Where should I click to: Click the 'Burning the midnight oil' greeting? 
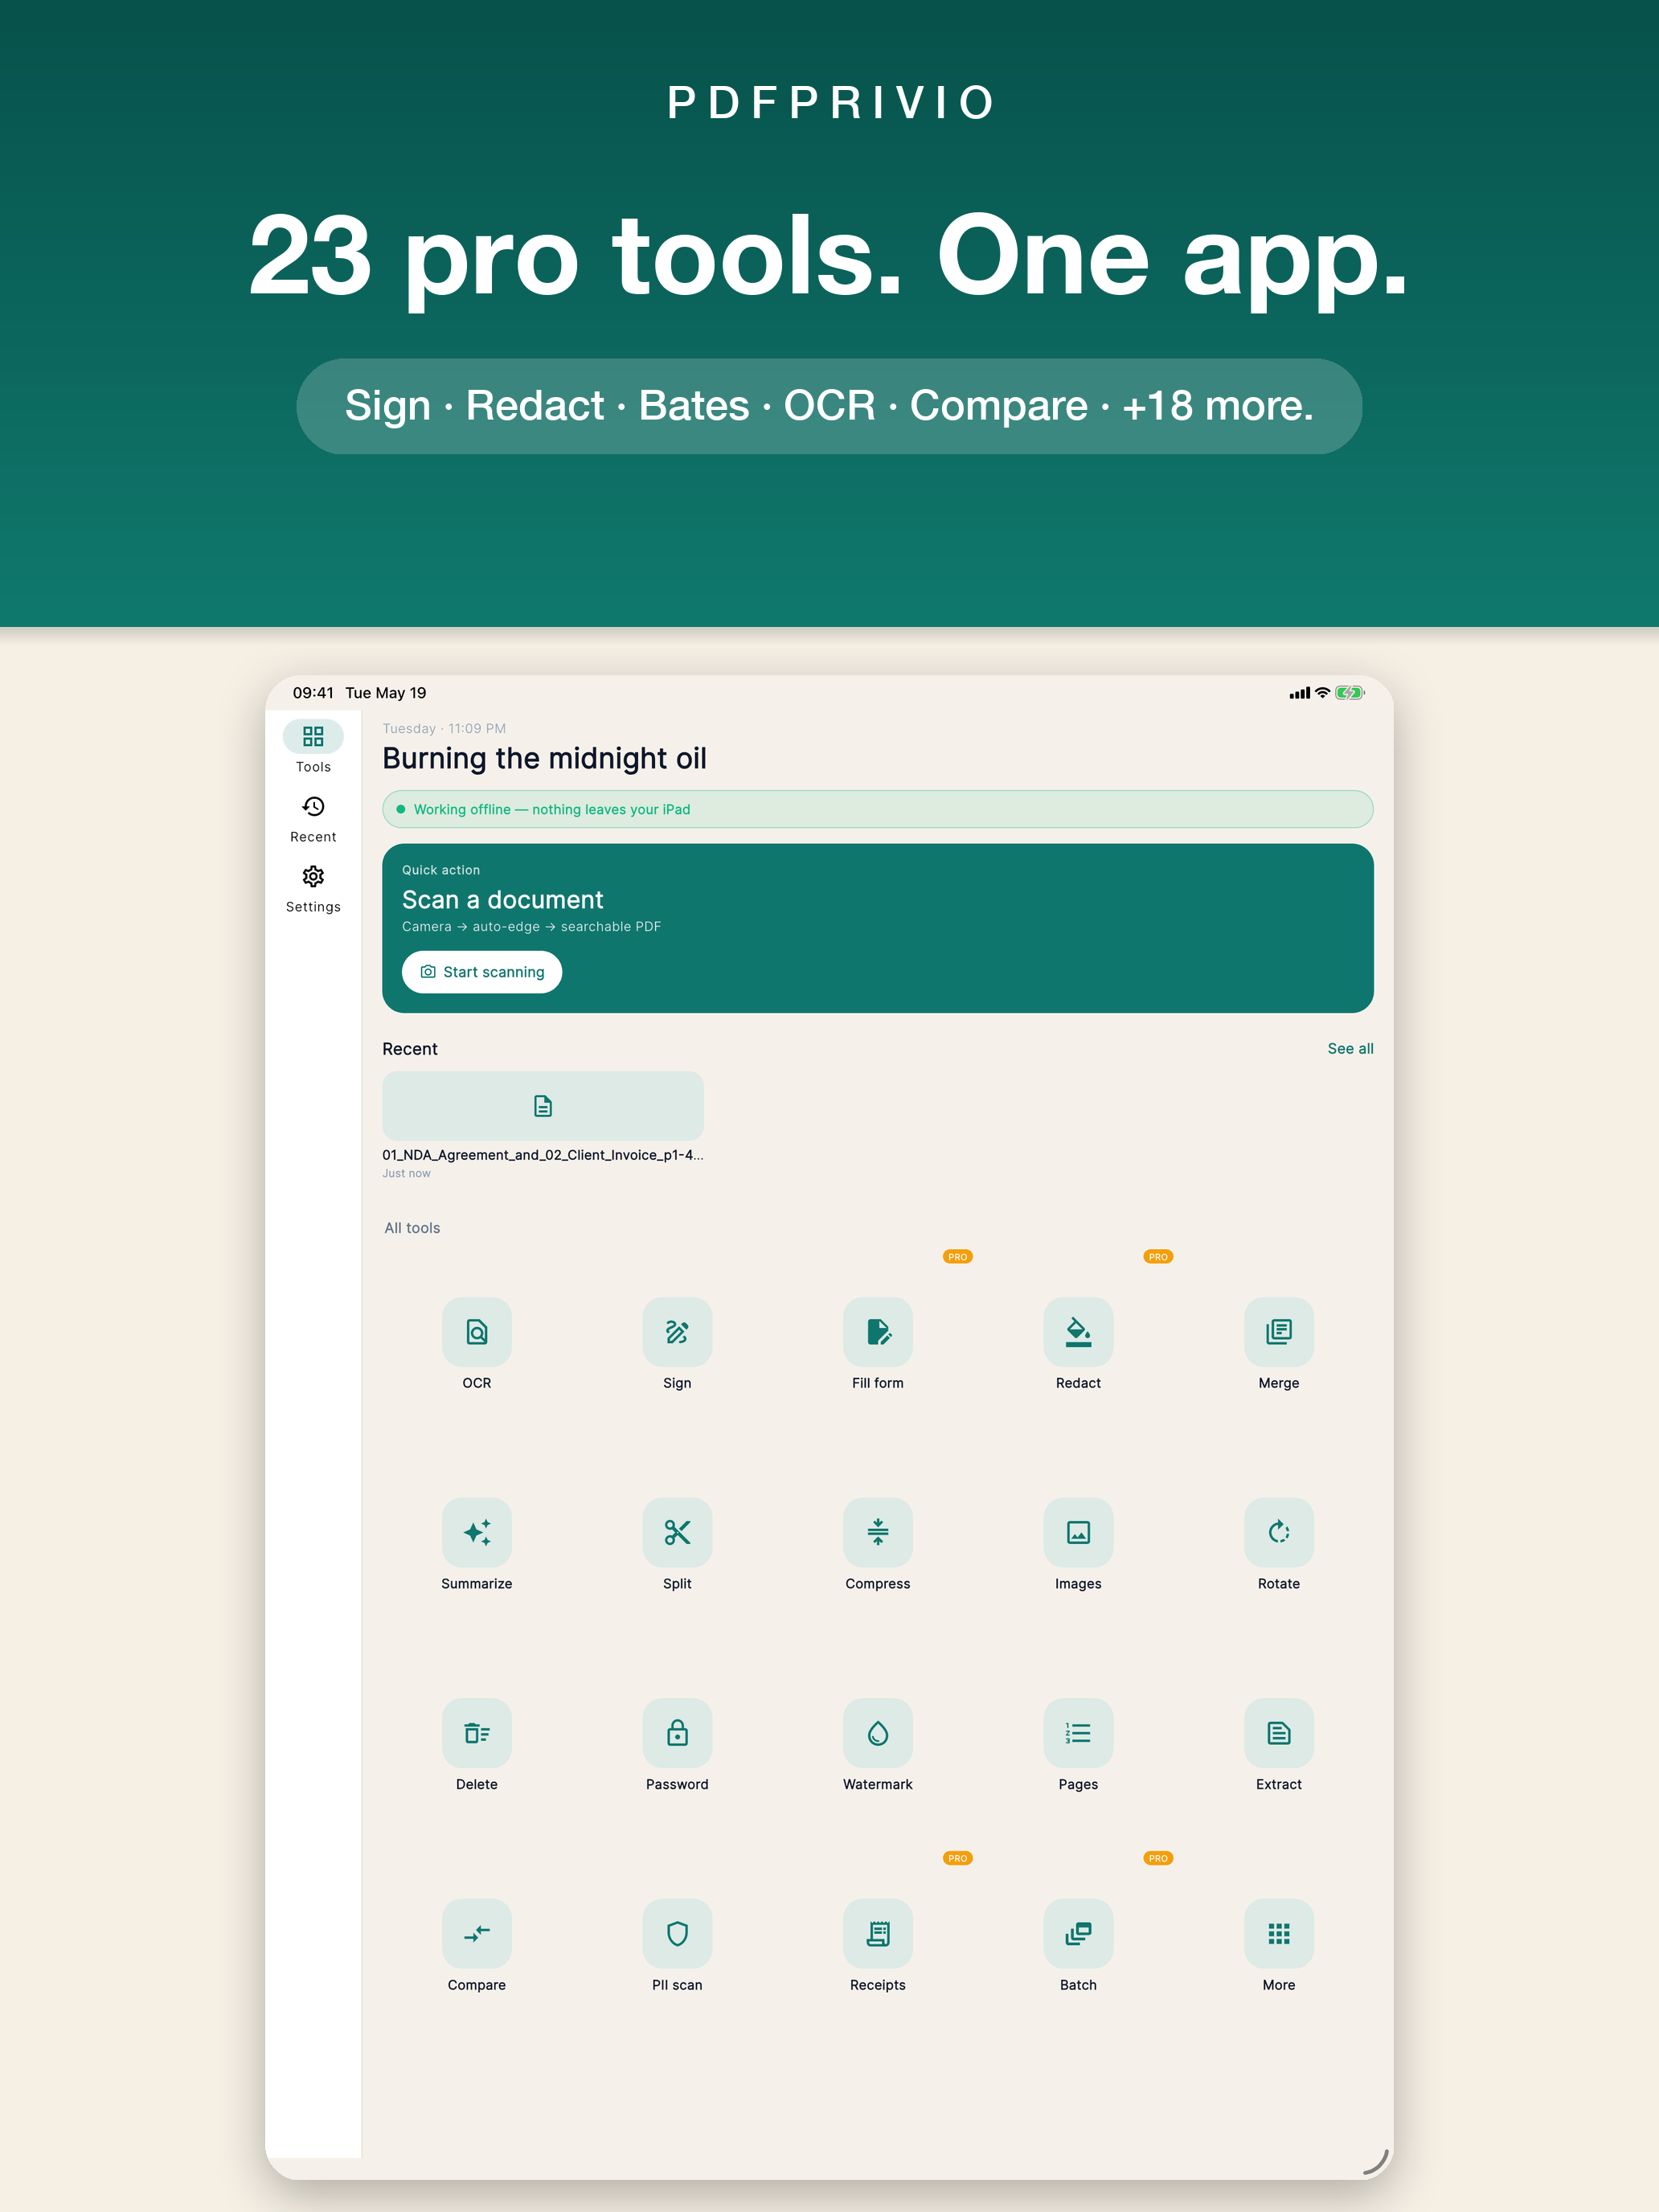[x=544, y=759]
